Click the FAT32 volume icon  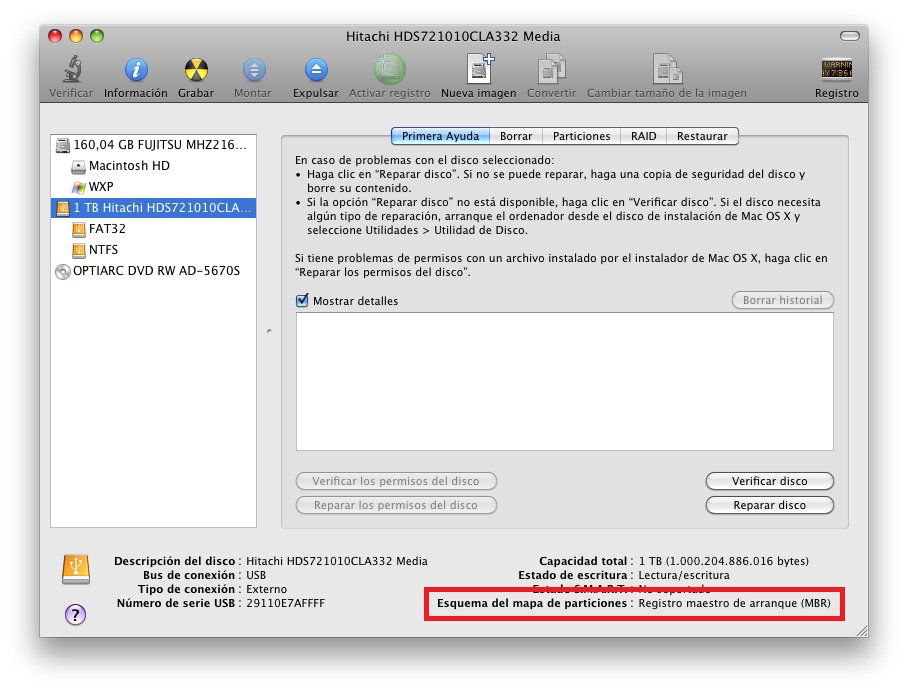(79, 229)
